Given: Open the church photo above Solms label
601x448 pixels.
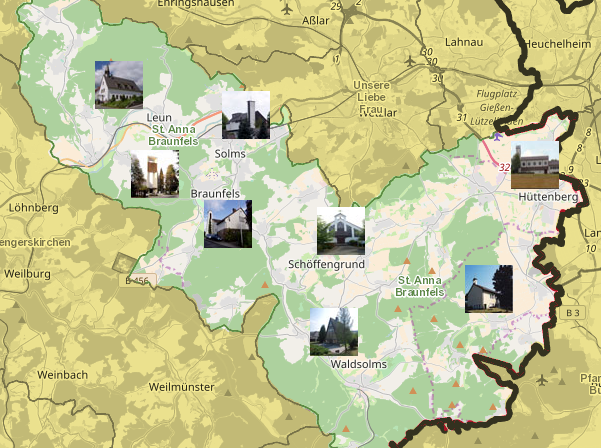Looking at the screenshot, I should pyautogui.click(x=246, y=116).
